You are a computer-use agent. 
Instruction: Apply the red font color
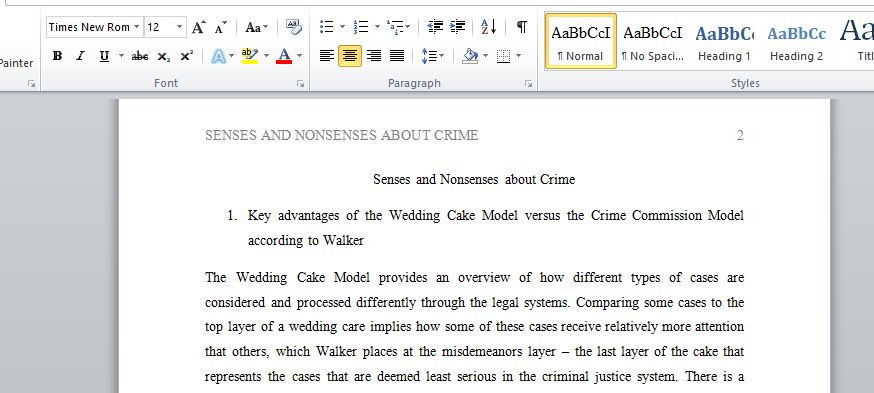click(x=284, y=56)
